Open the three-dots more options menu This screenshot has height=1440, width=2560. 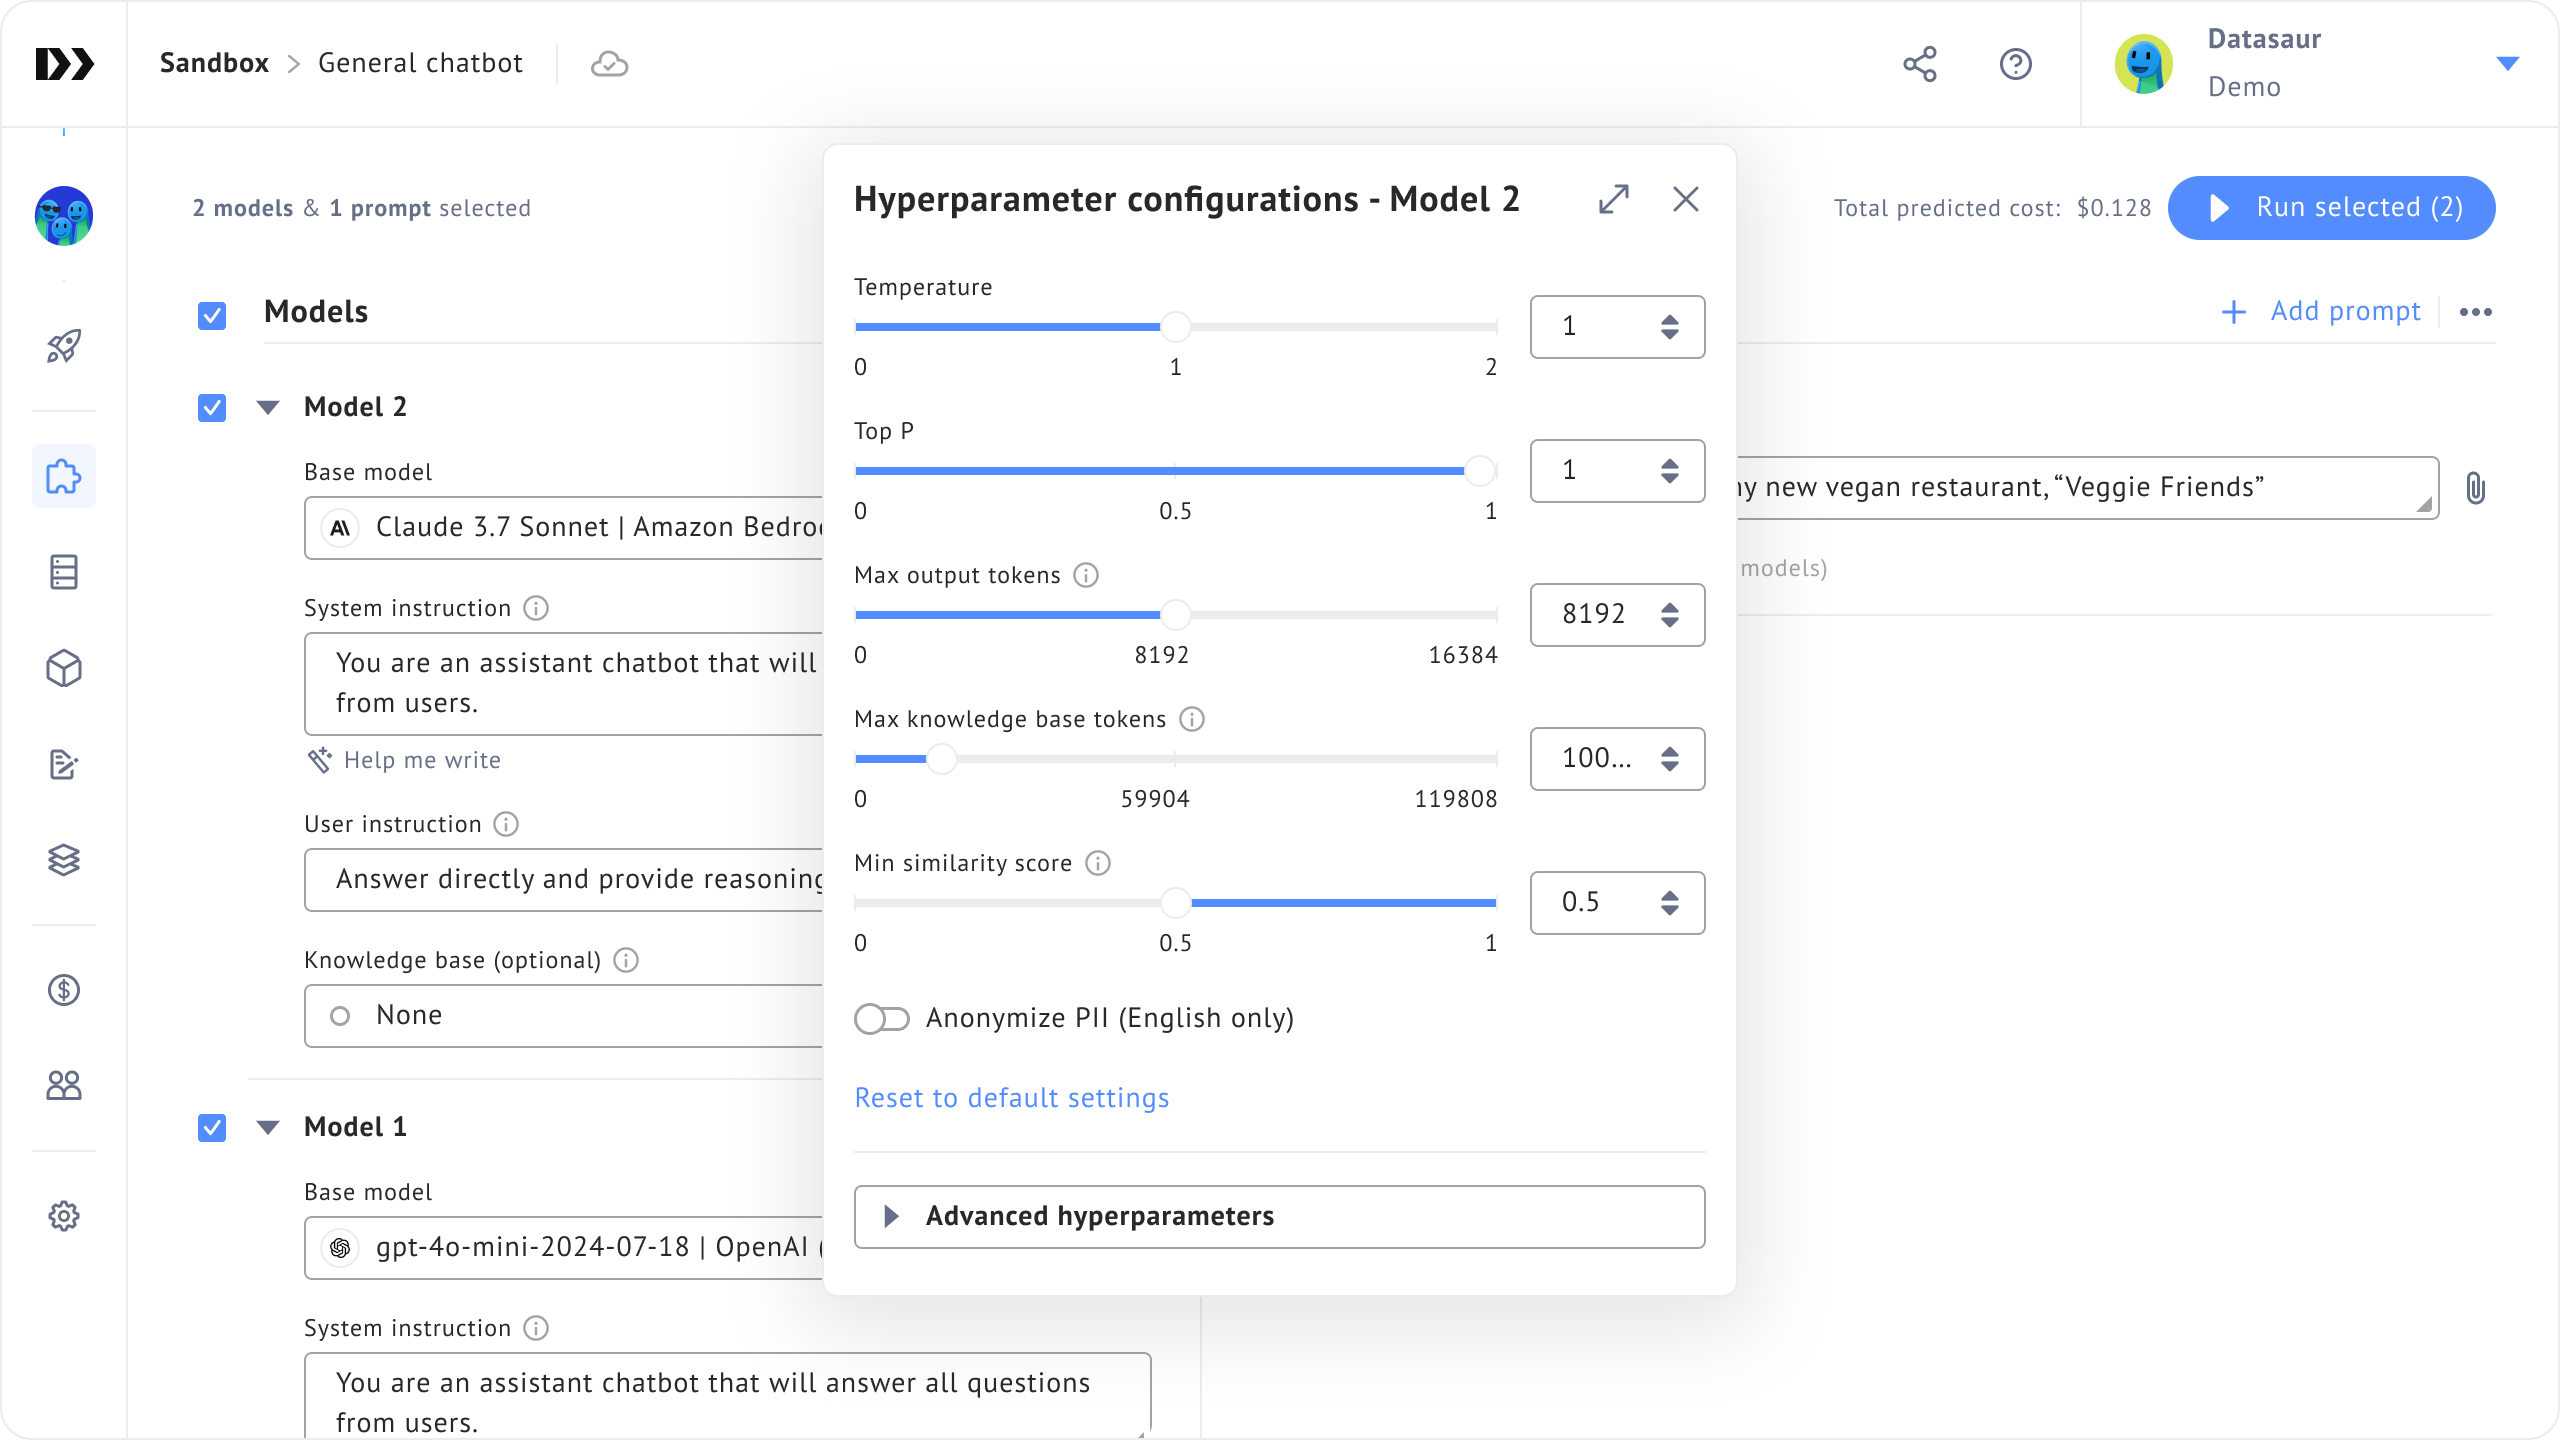click(x=2475, y=312)
